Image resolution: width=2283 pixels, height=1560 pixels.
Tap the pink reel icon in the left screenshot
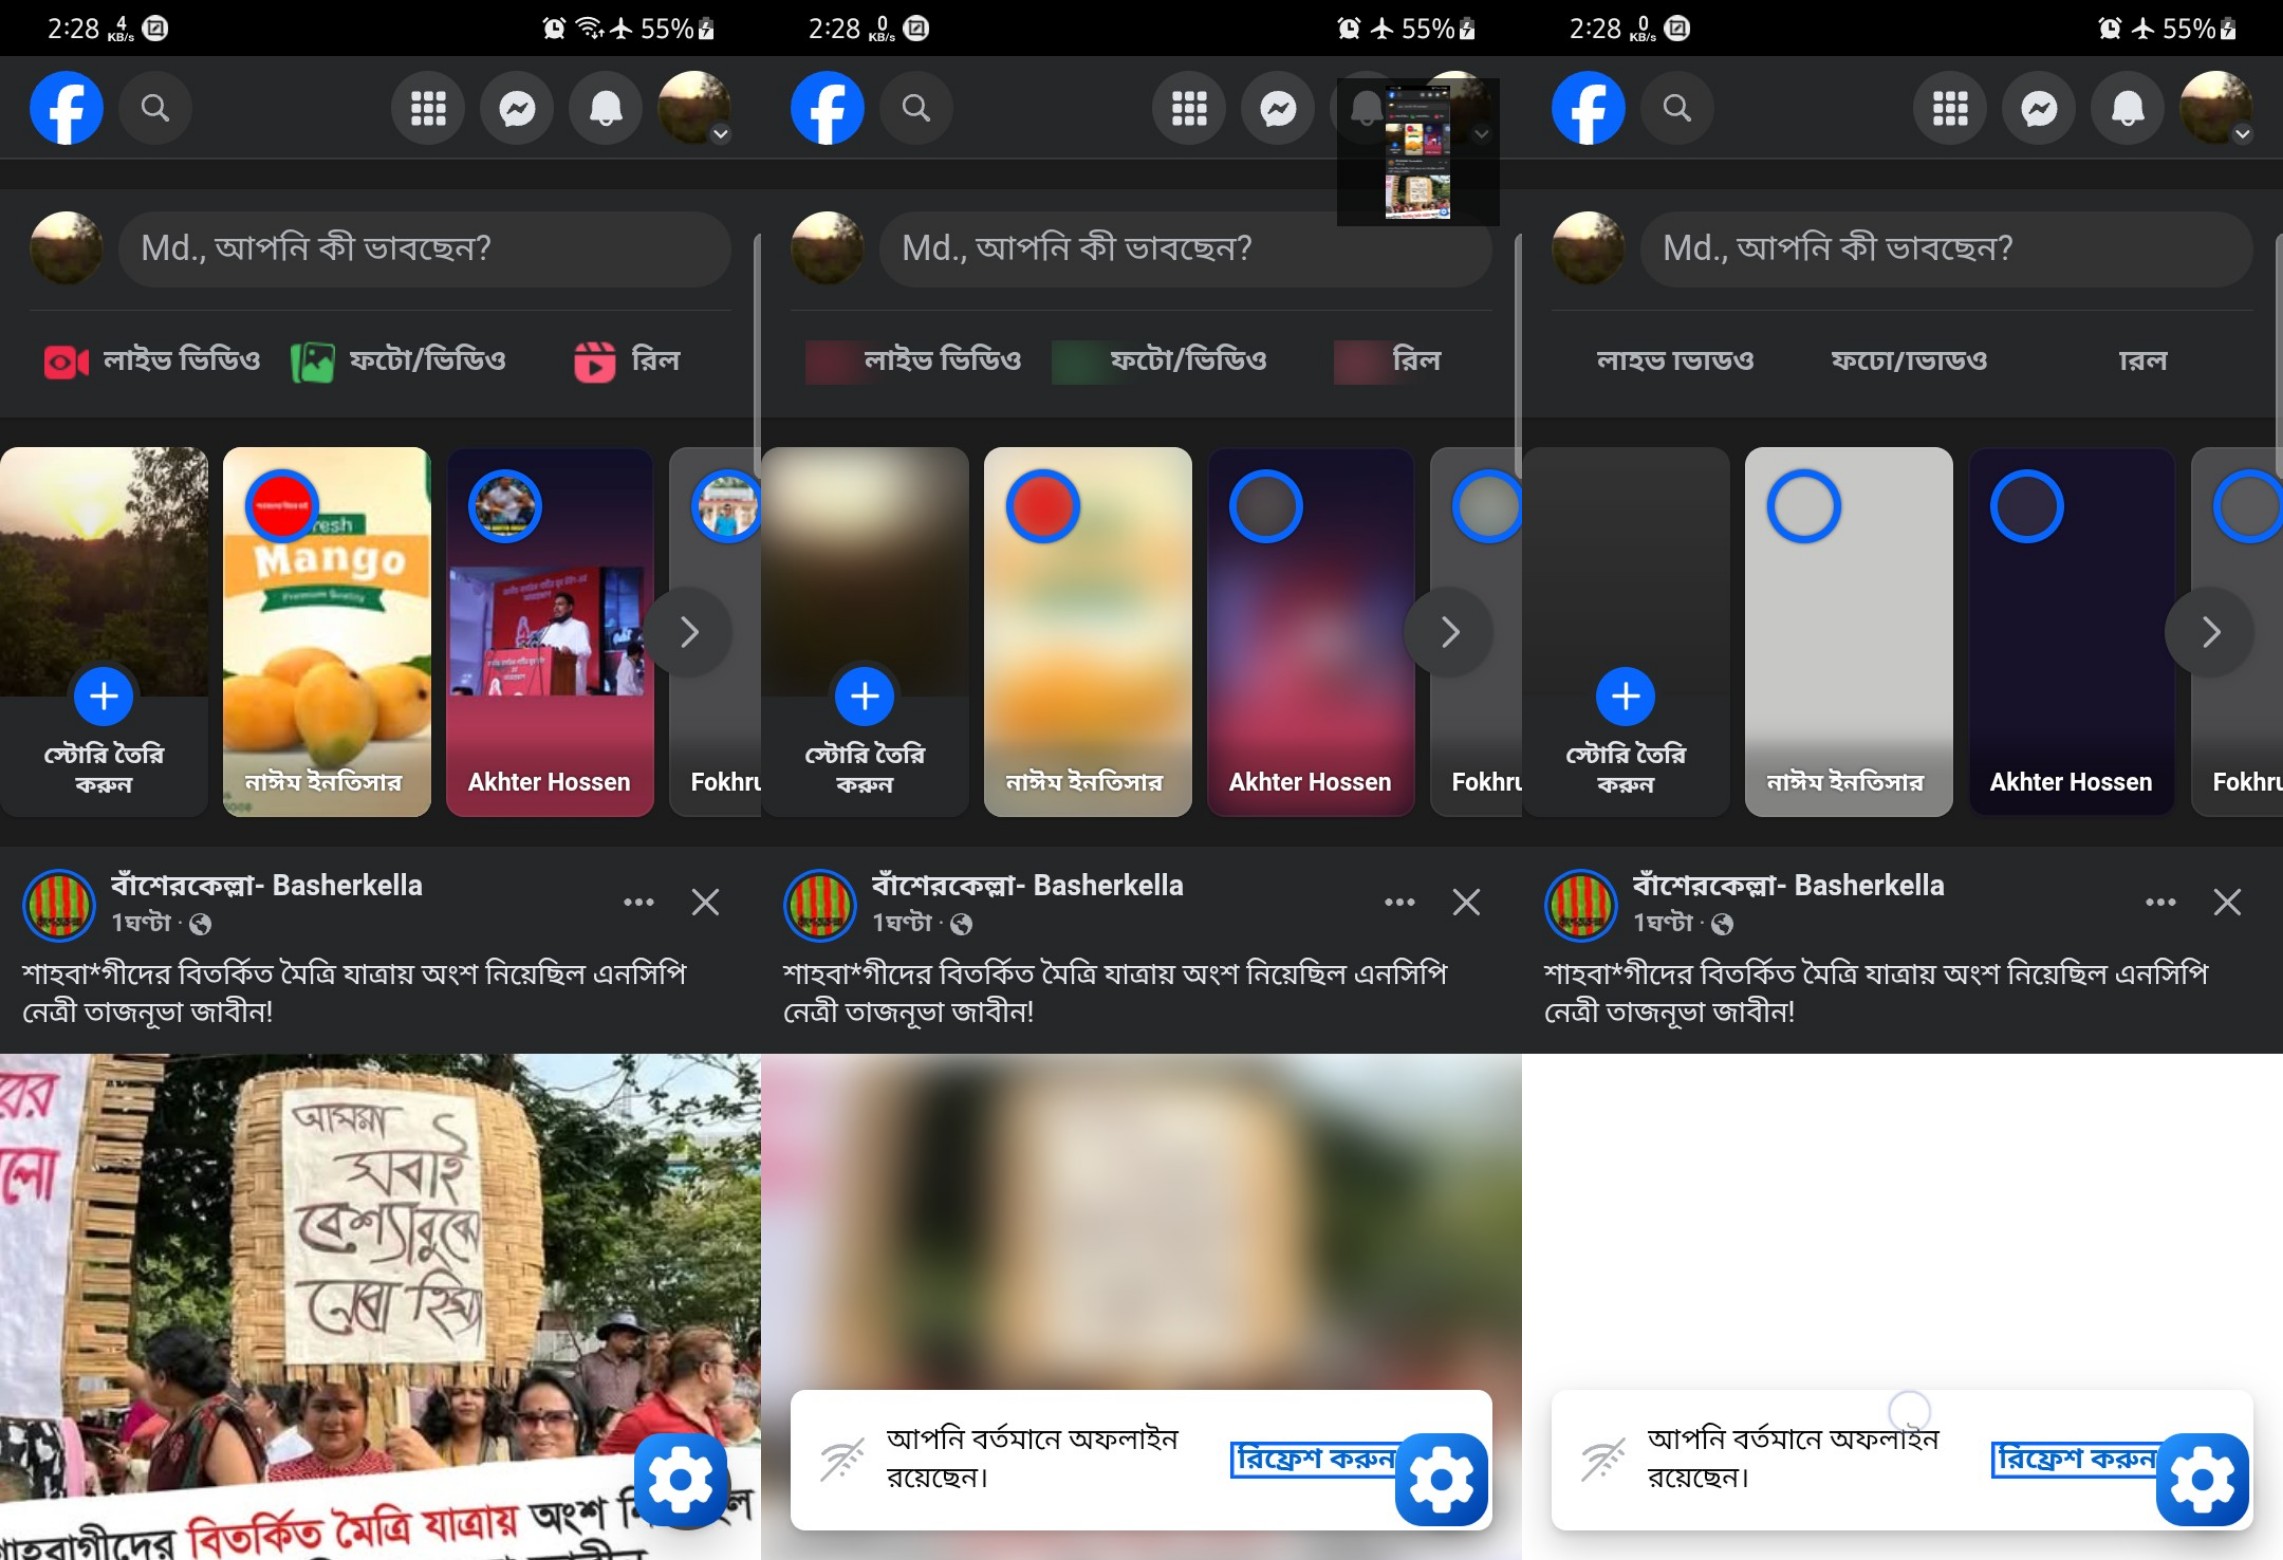coord(594,361)
